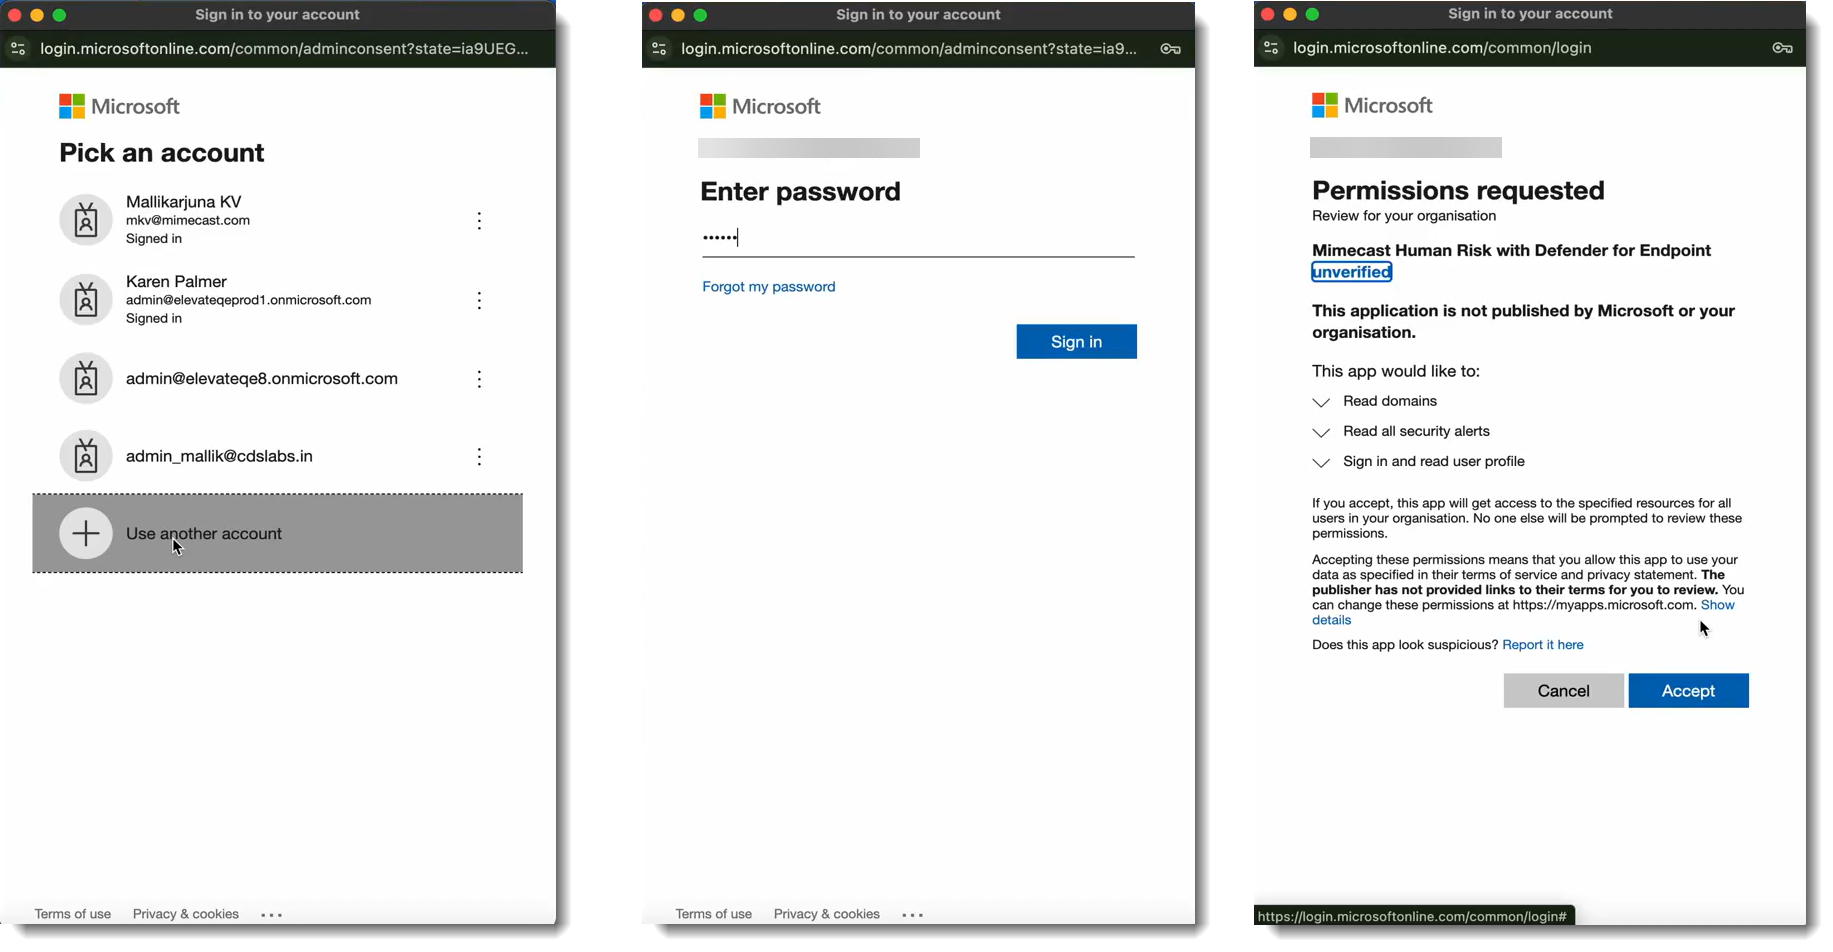This screenshot has width=1833, height=952.
Task: Expand the Read domains permission
Action: pyautogui.click(x=1321, y=402)
